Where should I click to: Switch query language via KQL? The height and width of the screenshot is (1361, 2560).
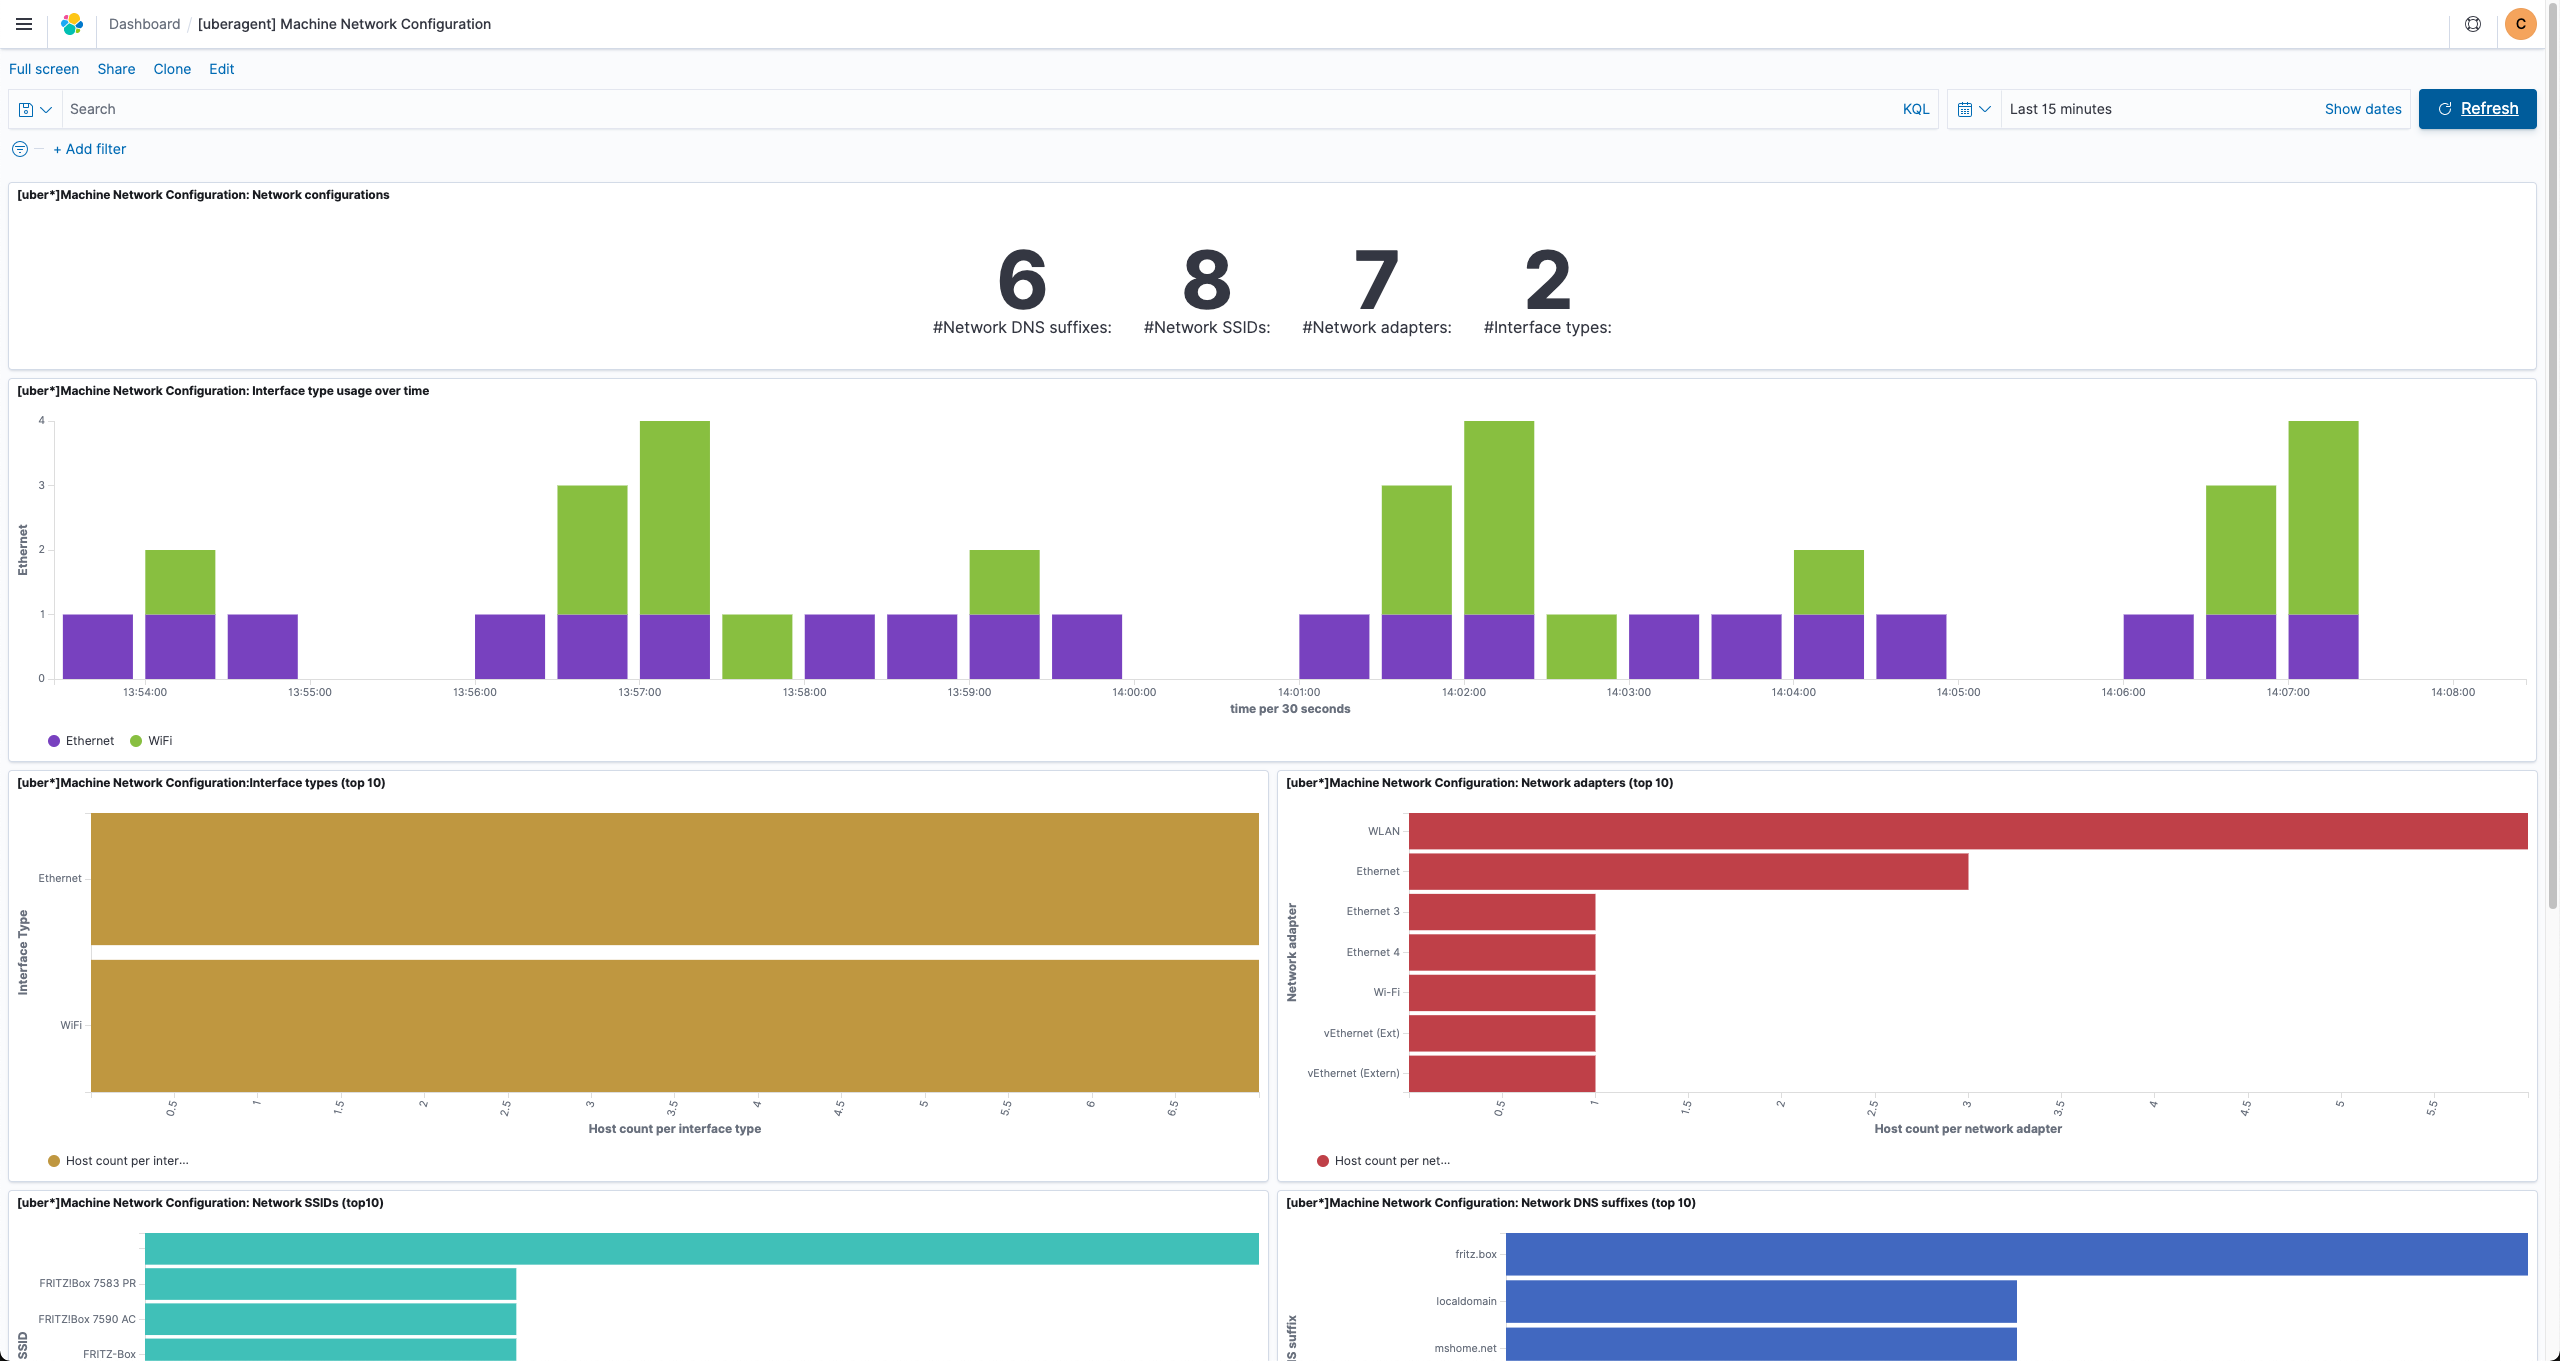(x=1915, y=109)
